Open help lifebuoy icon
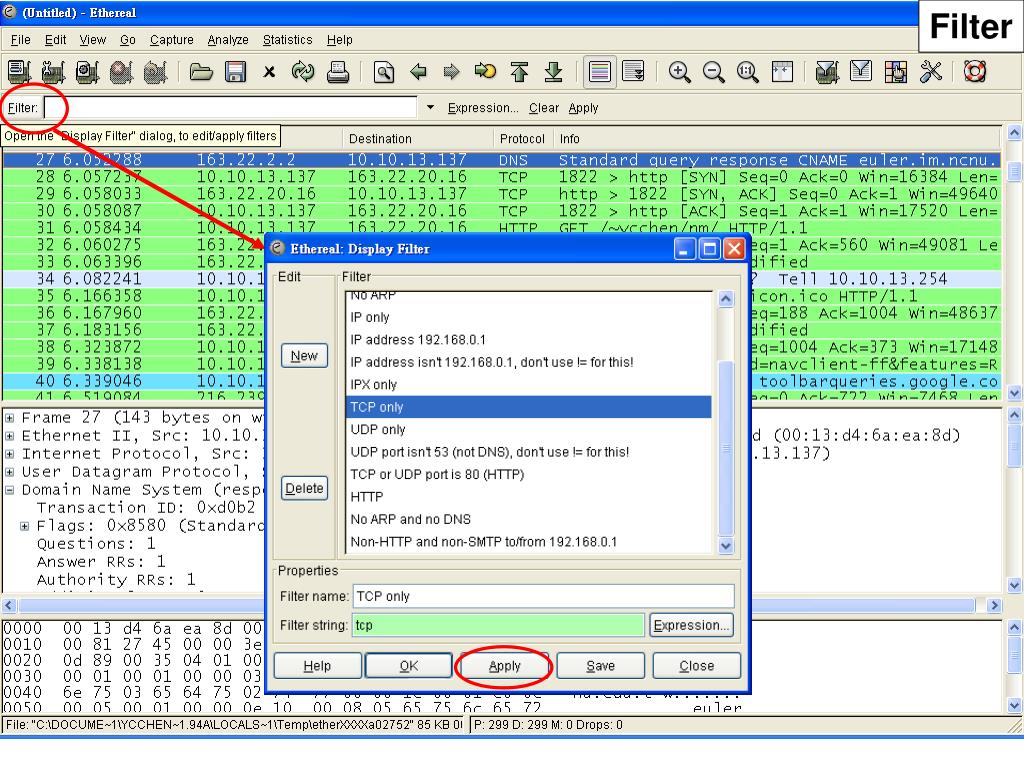Viewport: 1024px width, 768px height. point(974,71)
